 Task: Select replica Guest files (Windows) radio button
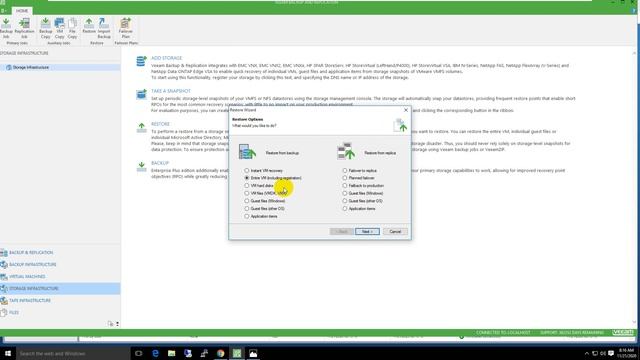pyautogui.click(x=345, y=193)
